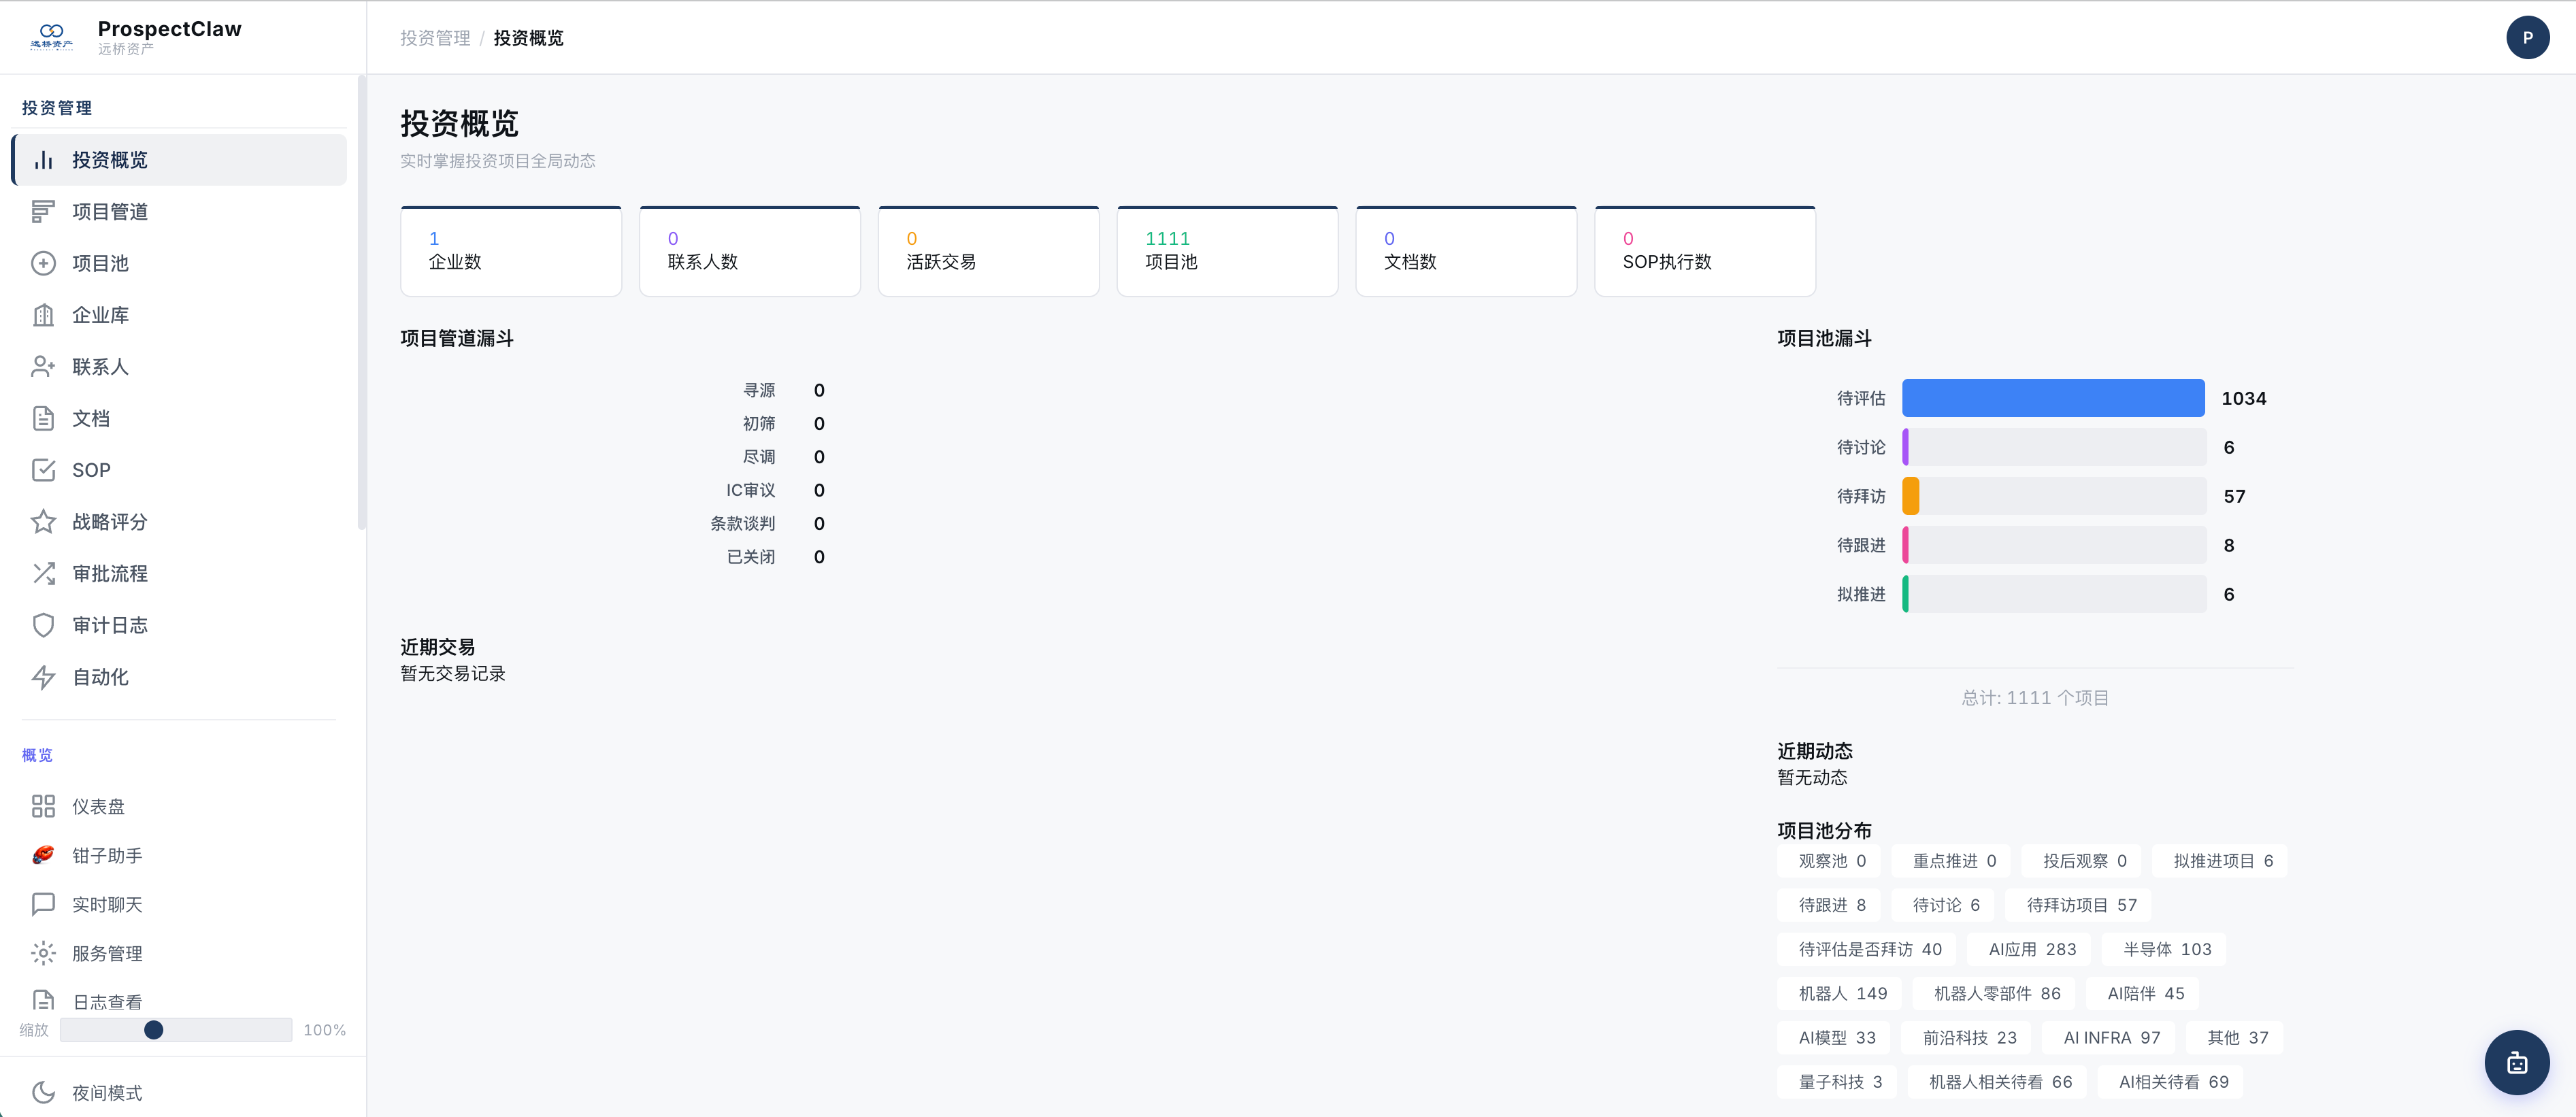The image size is (2576, 1117).
Task: Adjust the 缩放 zoom slider handle
Action: (x=154, y=1029)
